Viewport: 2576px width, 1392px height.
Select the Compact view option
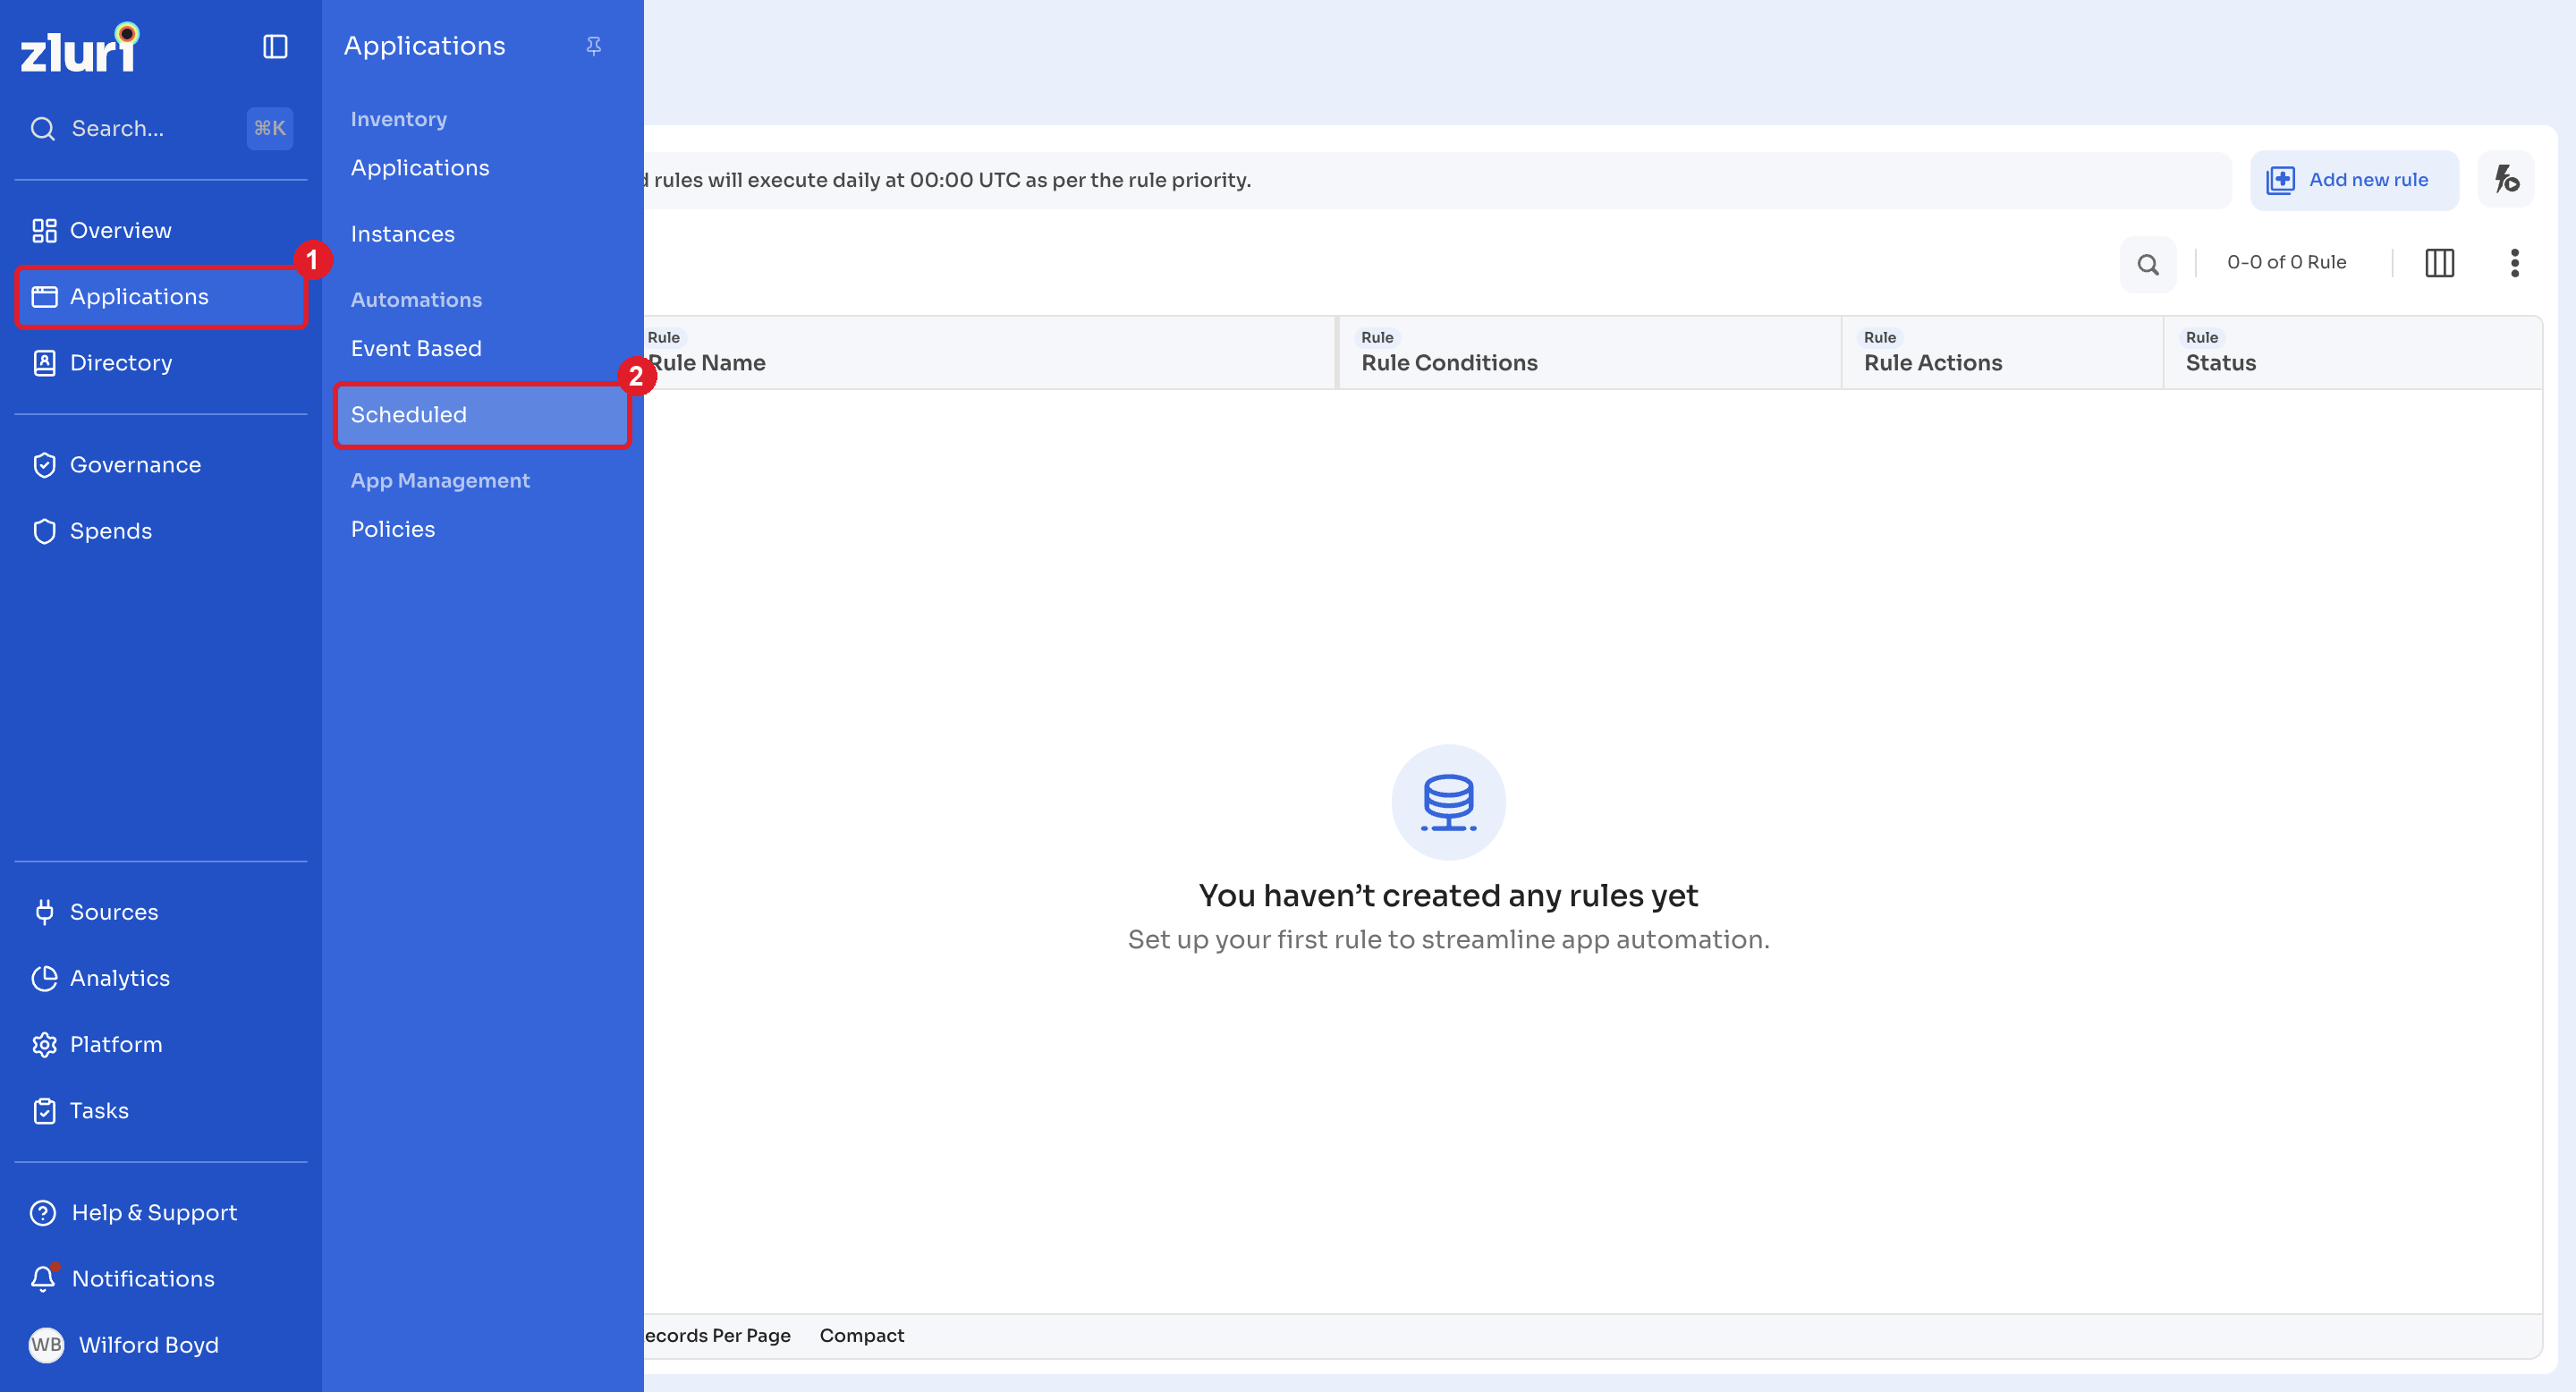point(861,1335)
